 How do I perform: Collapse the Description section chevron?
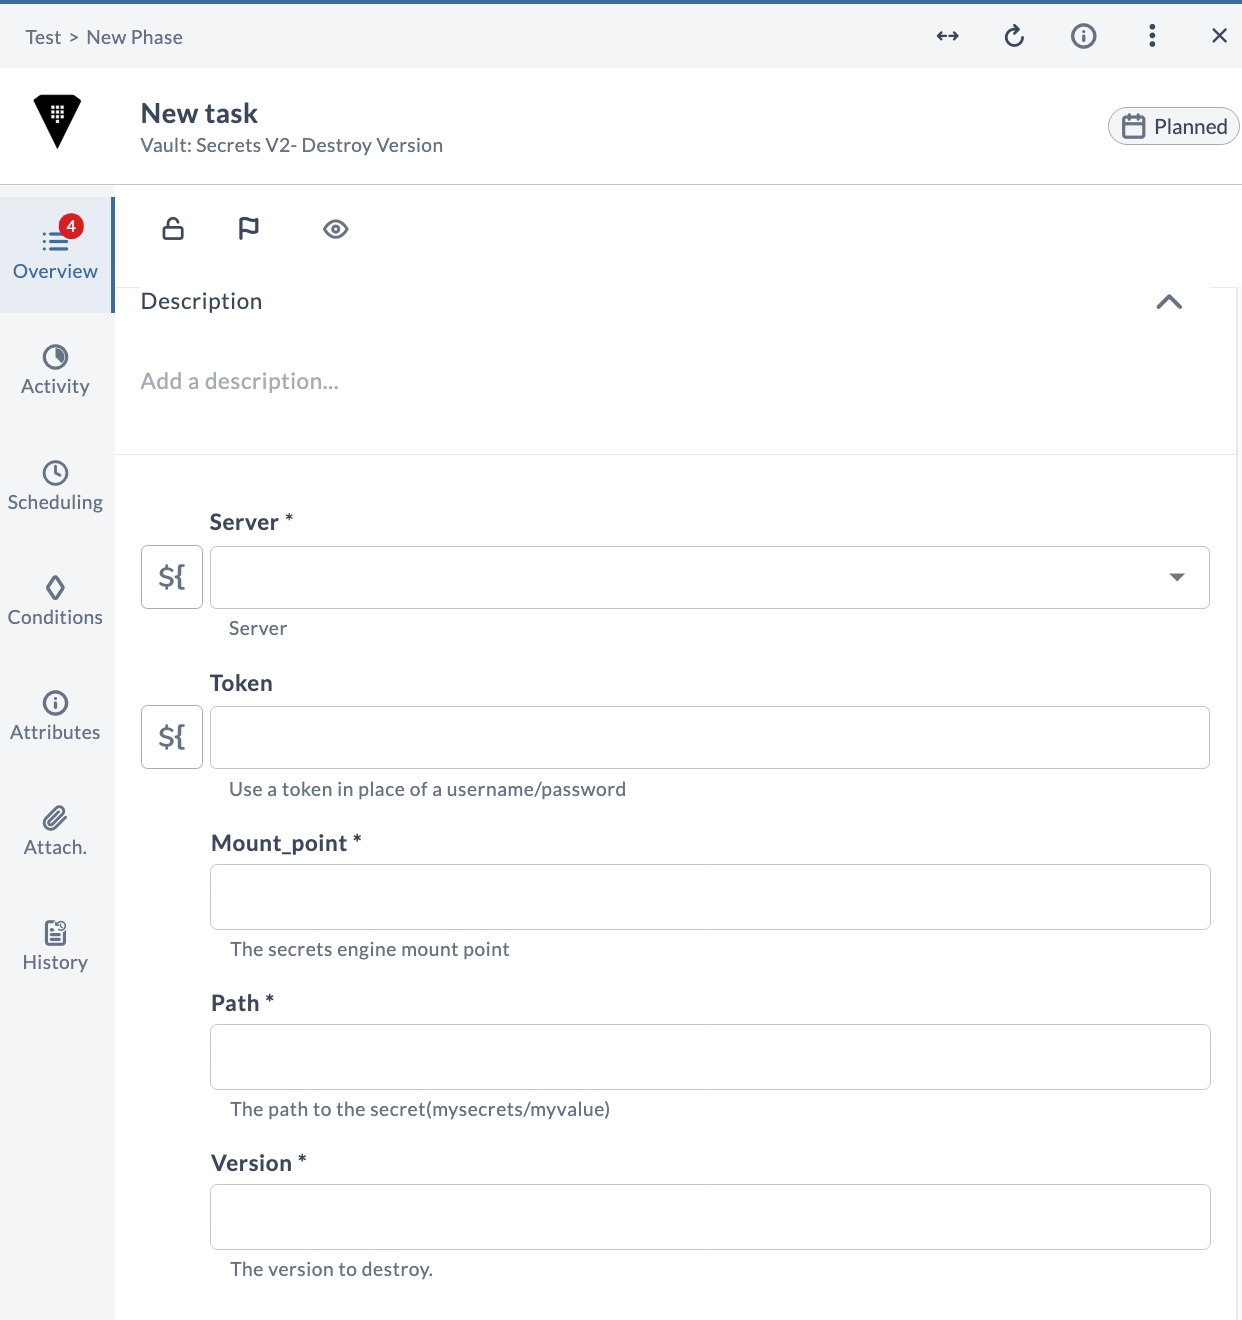pos(1169,302)
